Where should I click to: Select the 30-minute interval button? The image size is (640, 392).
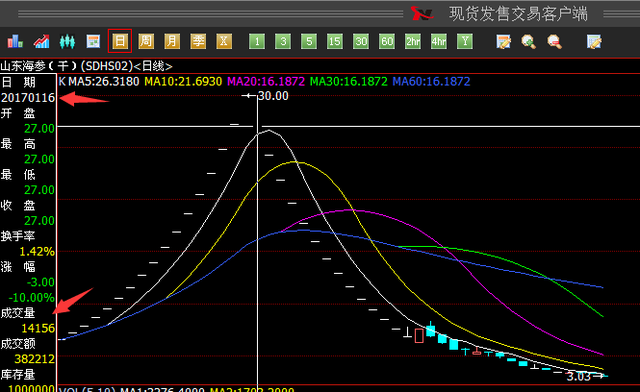361,41
